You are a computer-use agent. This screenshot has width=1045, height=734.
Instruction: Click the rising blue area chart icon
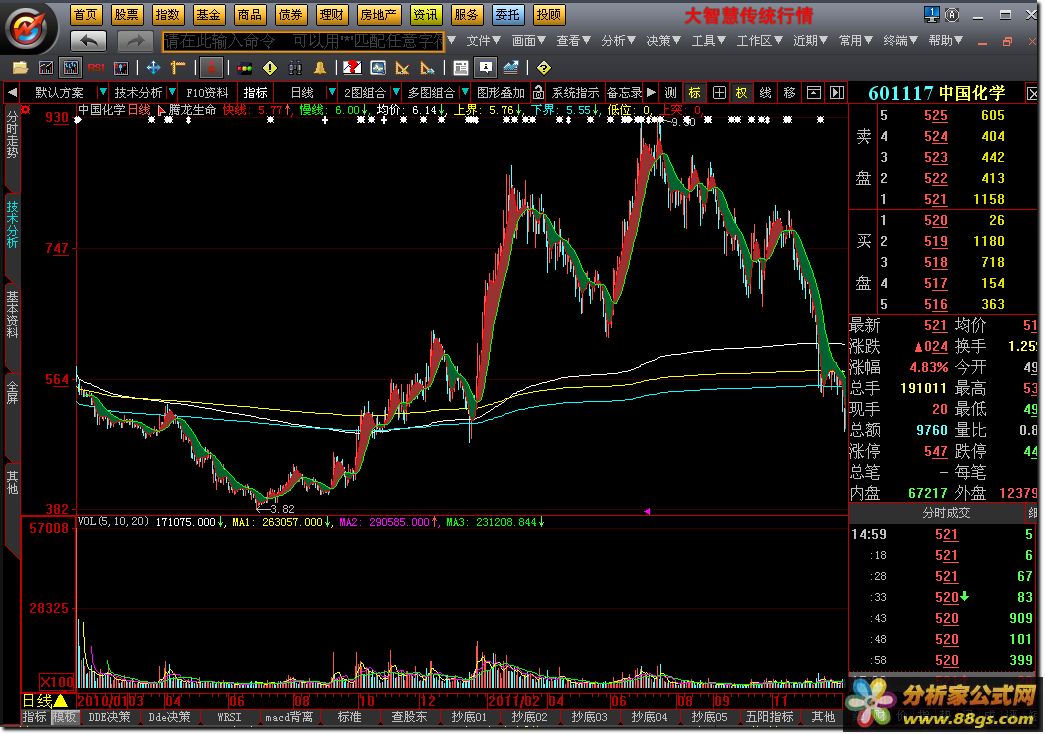(x=511, y=67)
